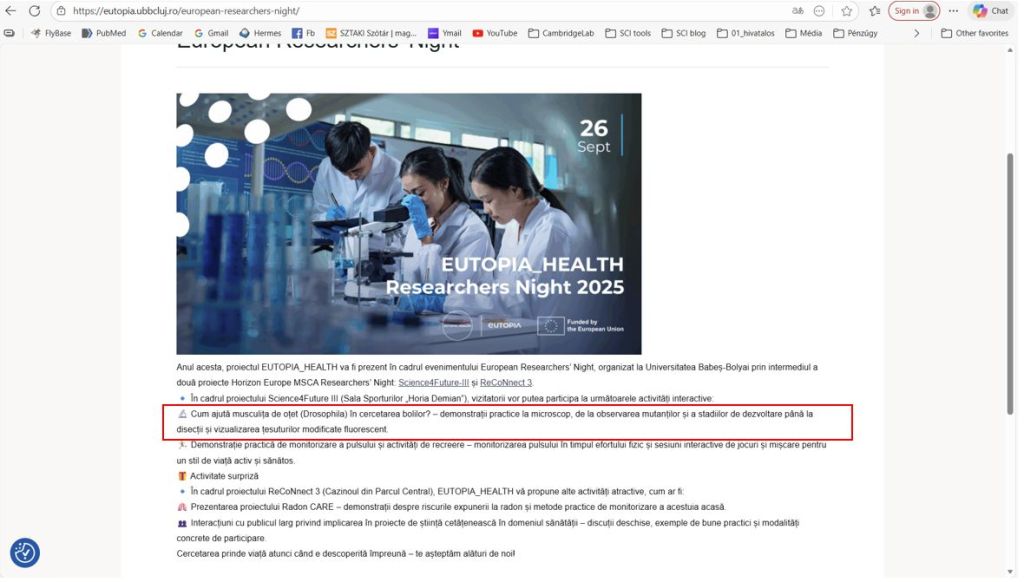
Task: Click the Sign in button
Action: click(x=913, y=11)
